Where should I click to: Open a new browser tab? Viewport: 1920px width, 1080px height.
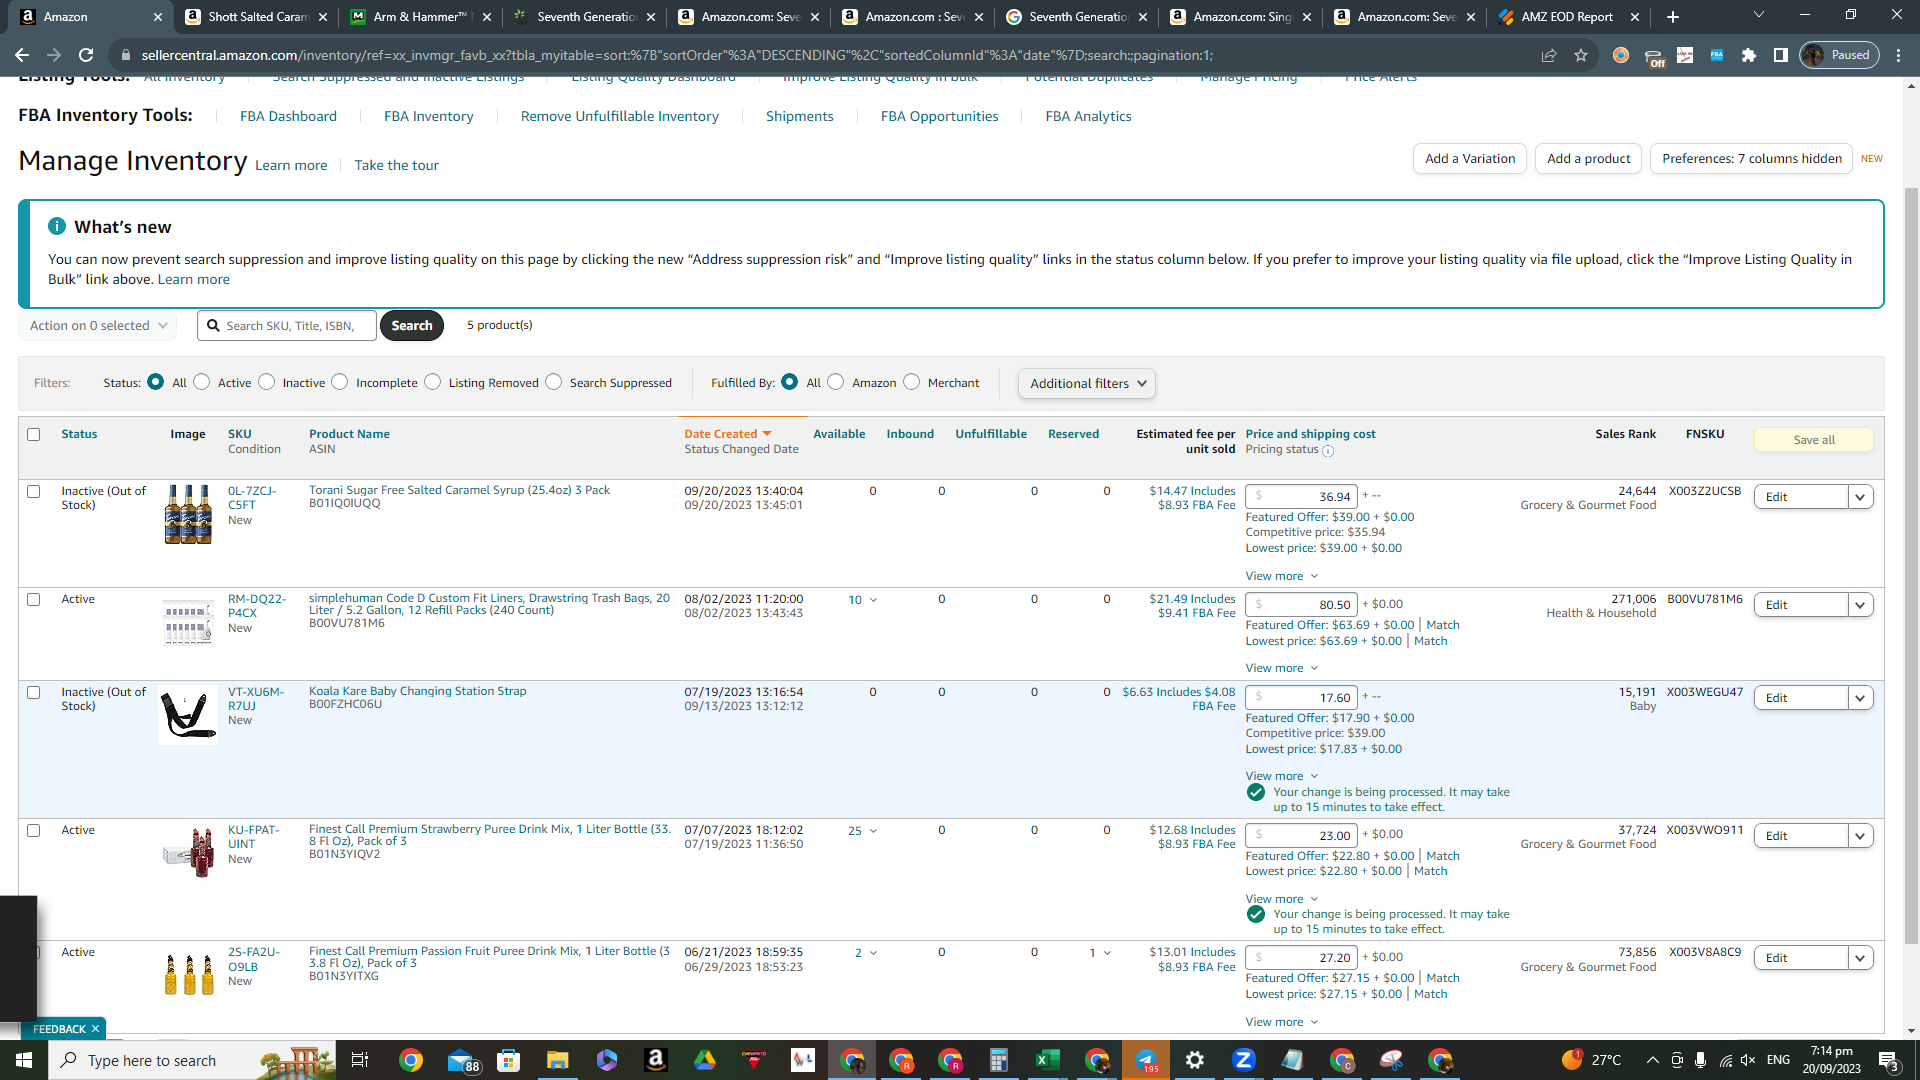click(1673, 17)
